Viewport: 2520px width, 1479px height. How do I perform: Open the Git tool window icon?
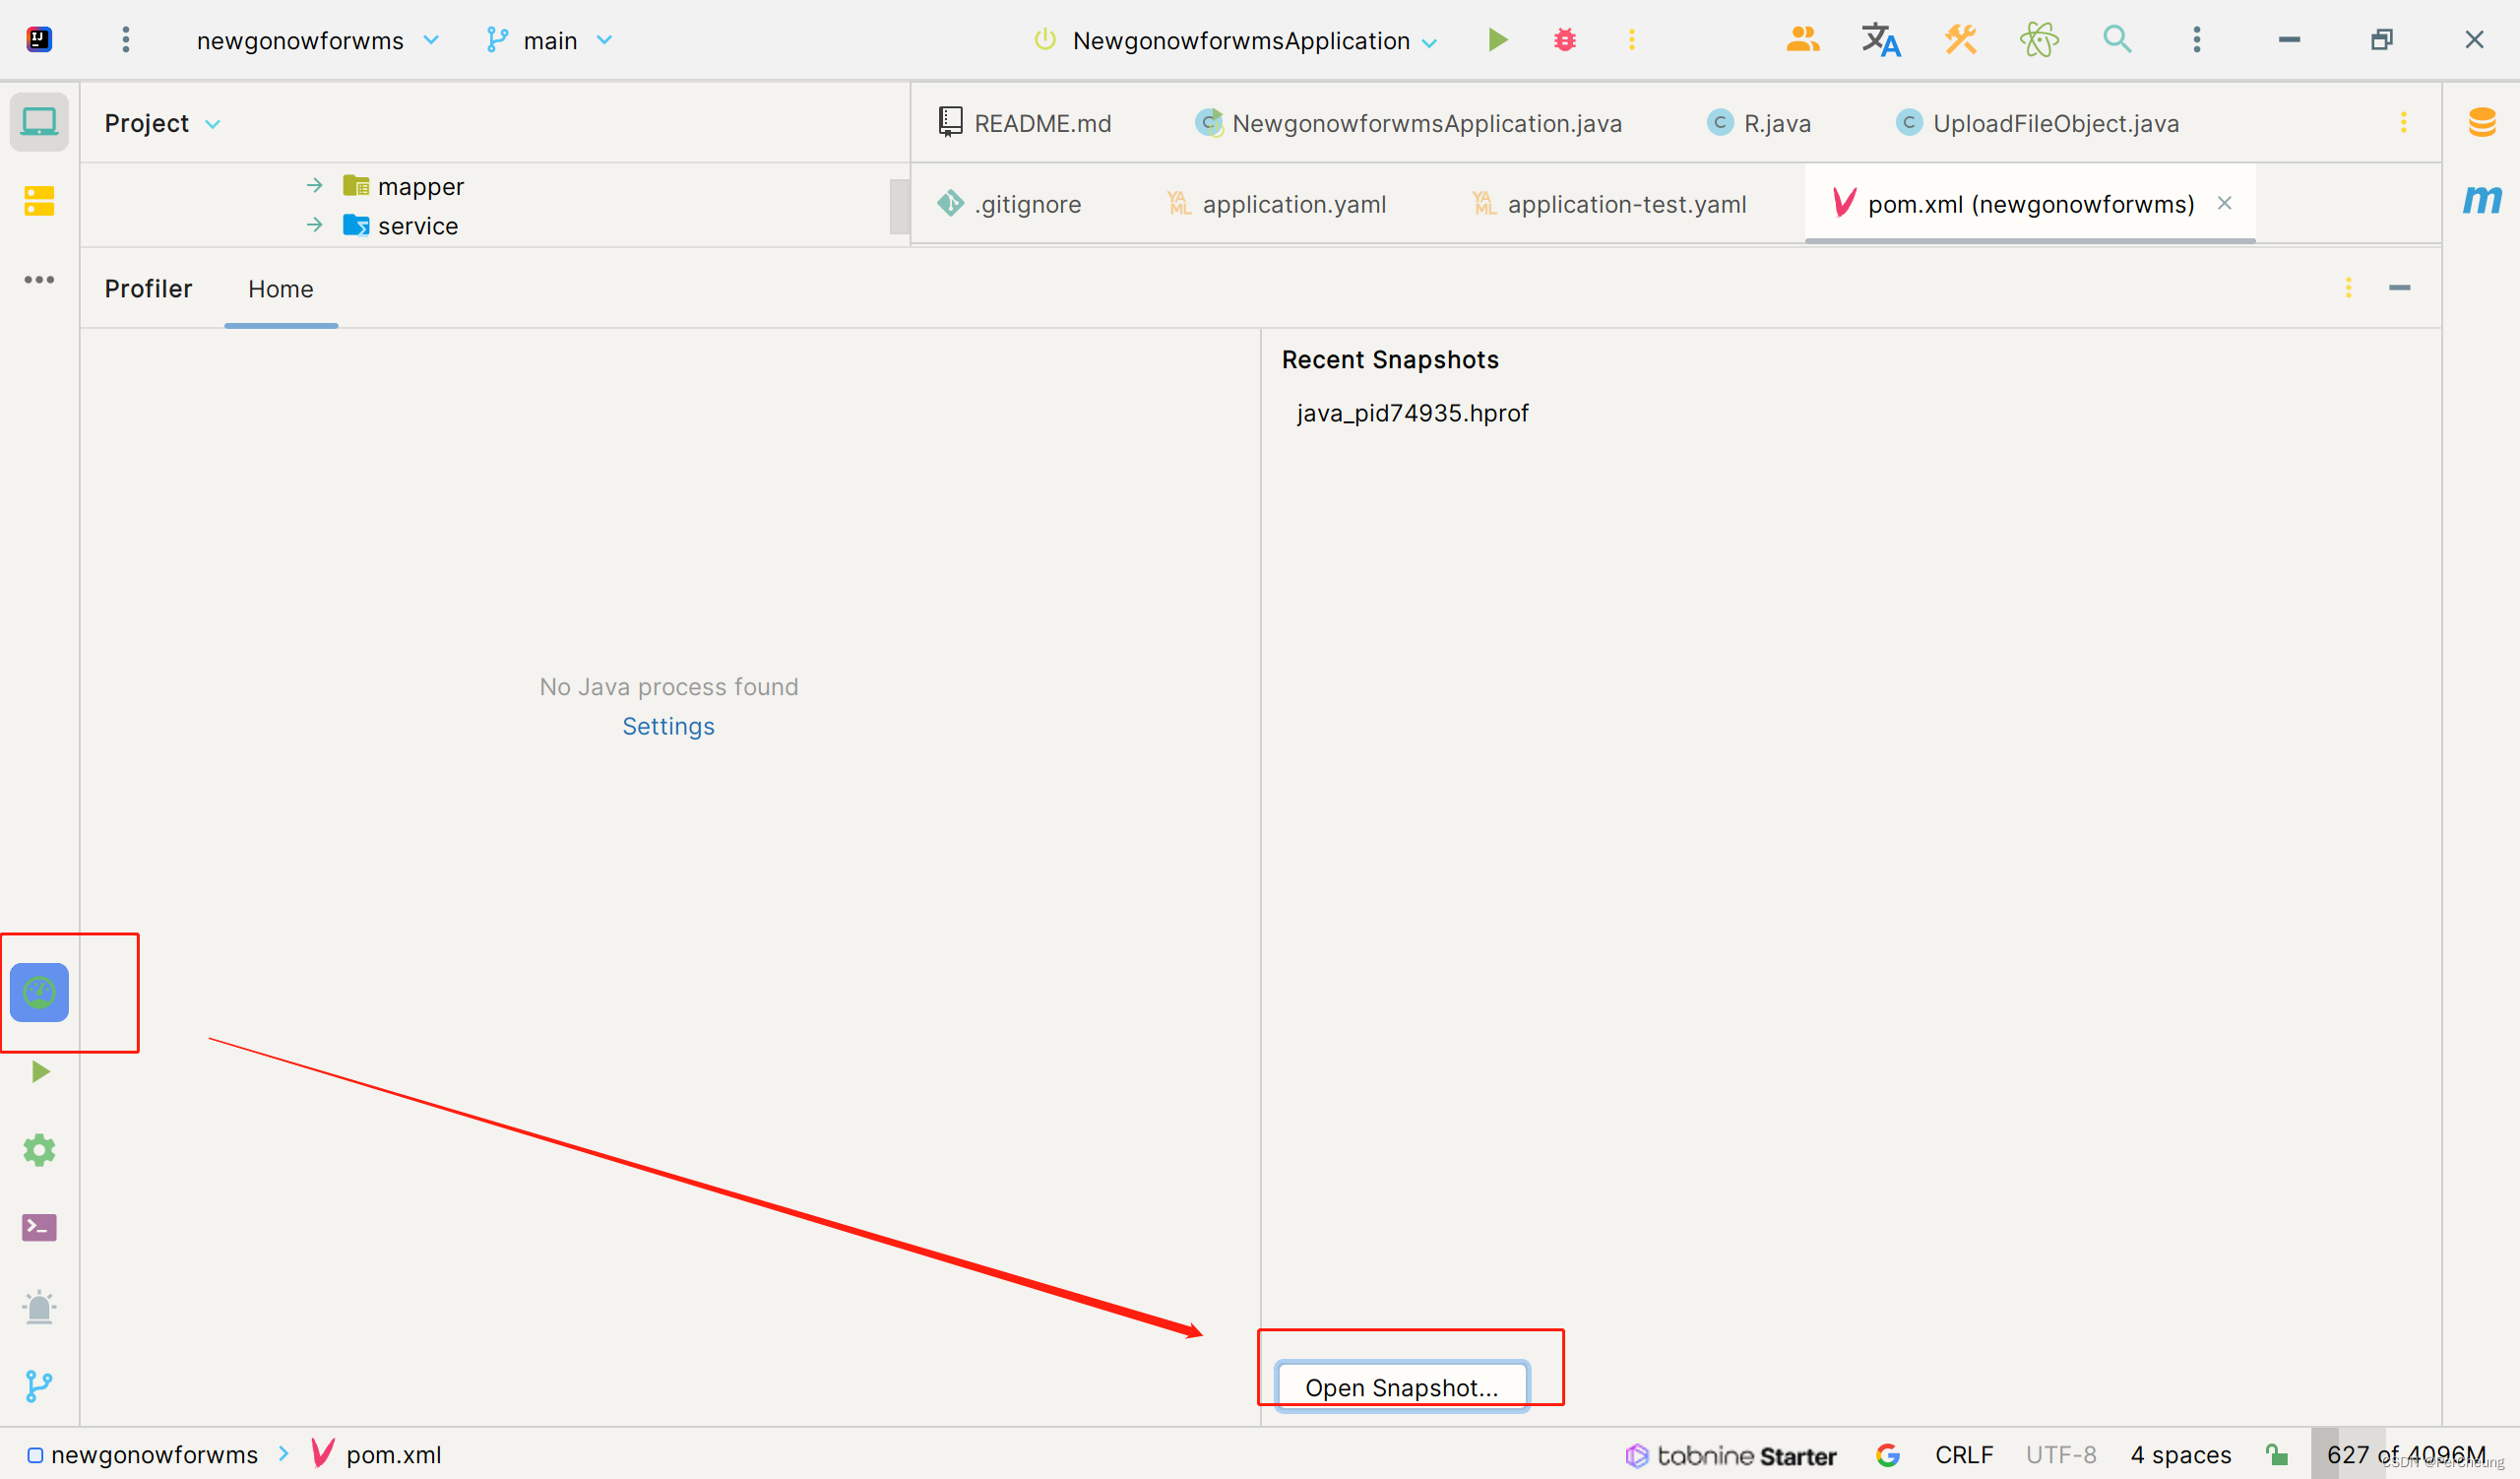point(39,1385)
